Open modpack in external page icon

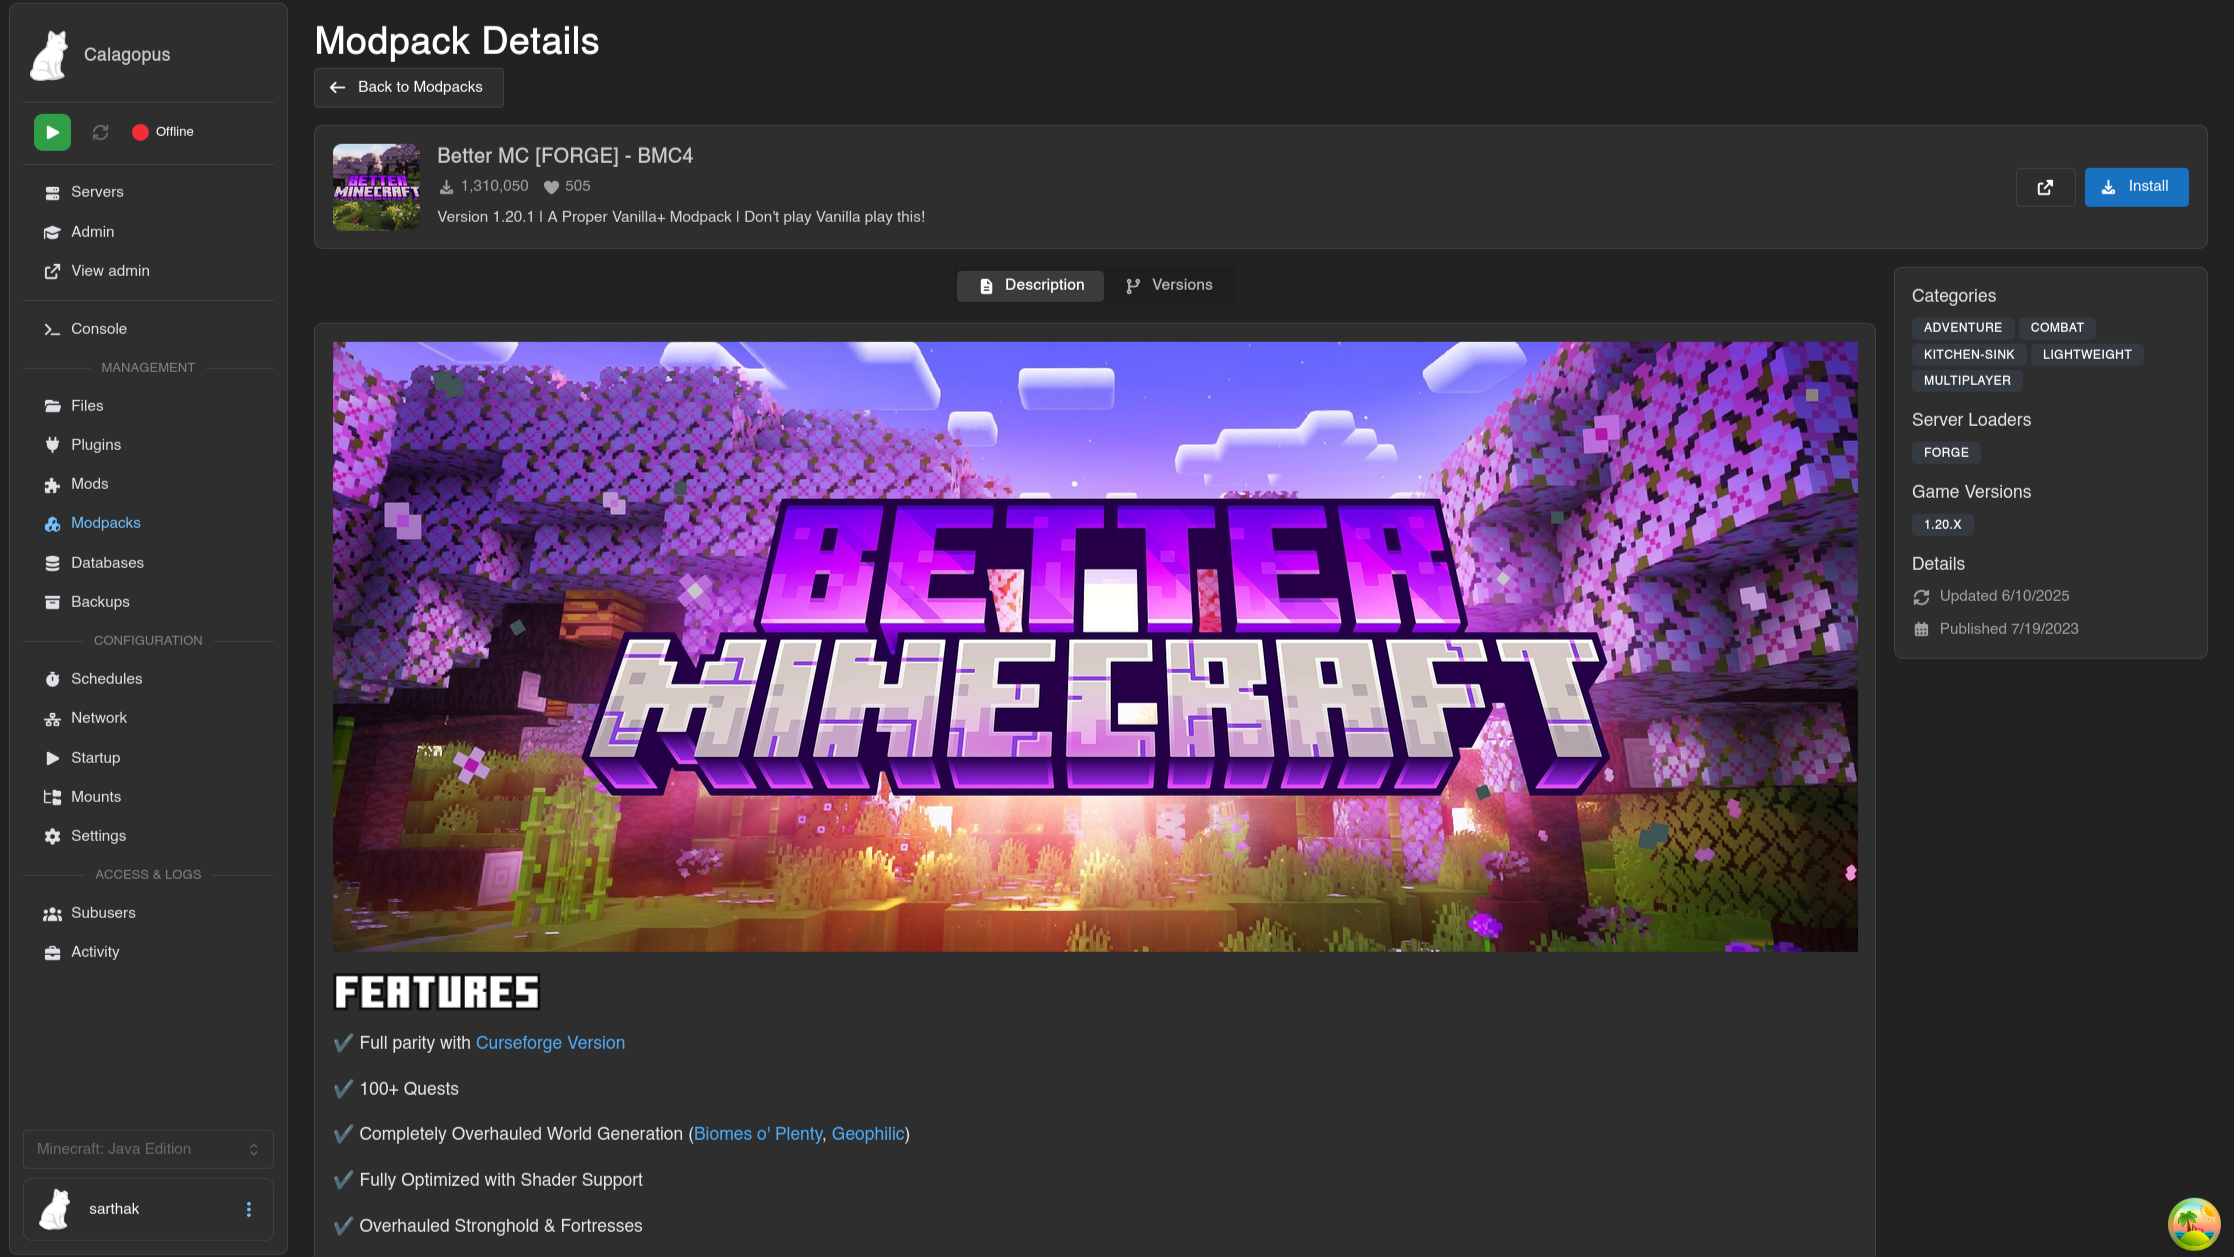tap(2045, 187)
